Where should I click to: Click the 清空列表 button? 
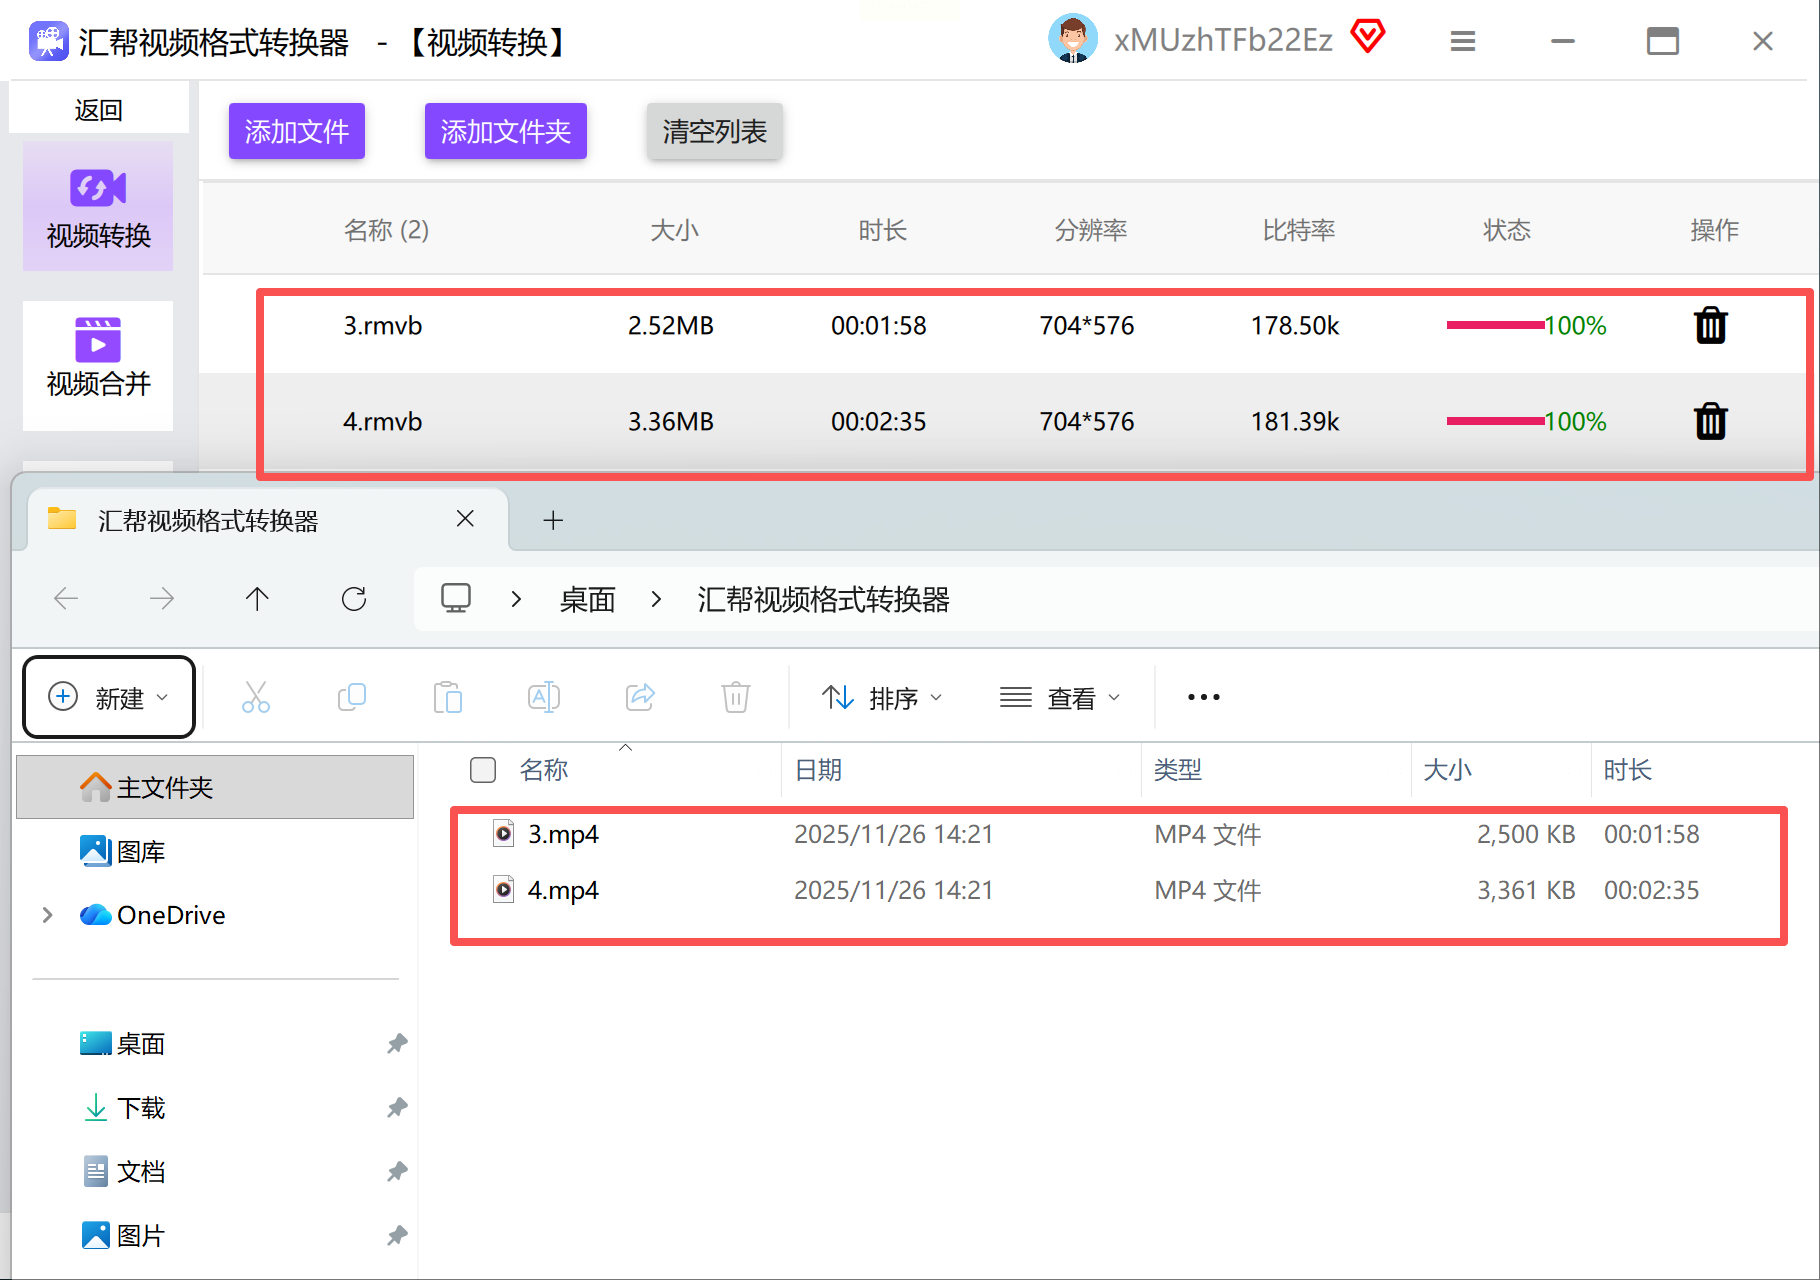pos(714,131)
